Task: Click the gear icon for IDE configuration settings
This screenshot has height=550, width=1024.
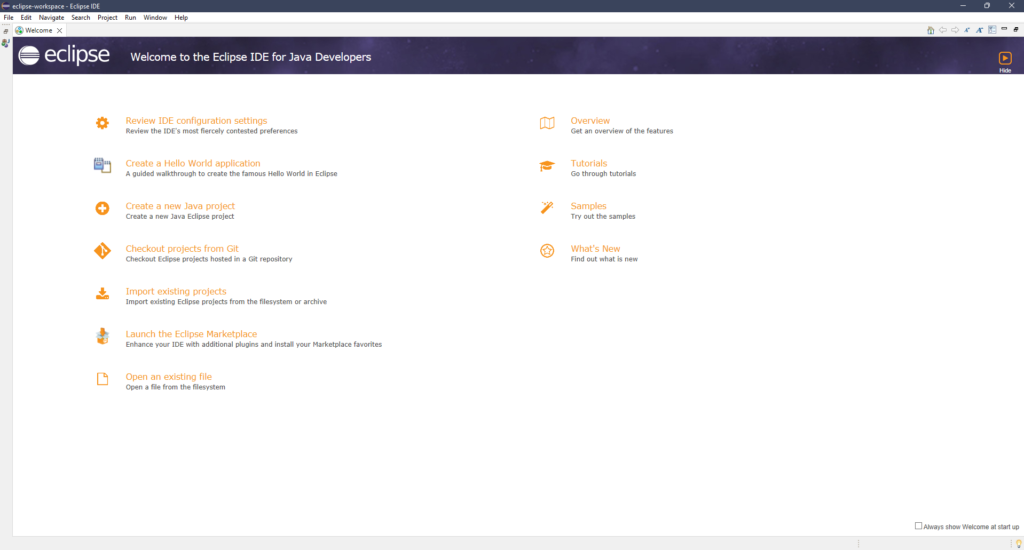Action: click(x=103, y=123)
